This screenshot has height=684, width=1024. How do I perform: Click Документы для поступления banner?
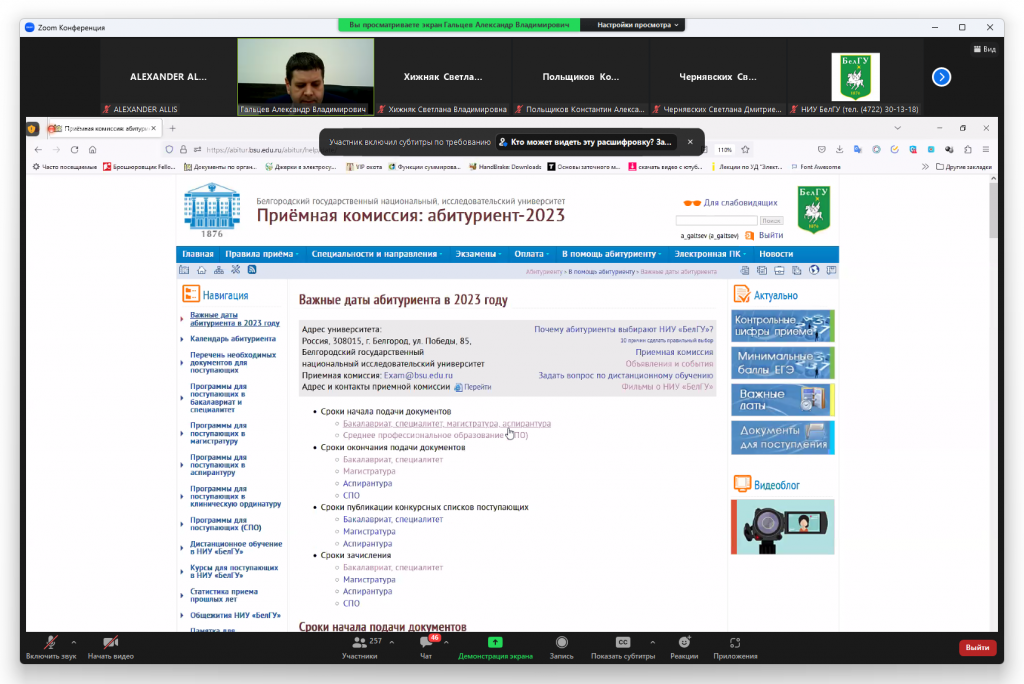[782, 438]
